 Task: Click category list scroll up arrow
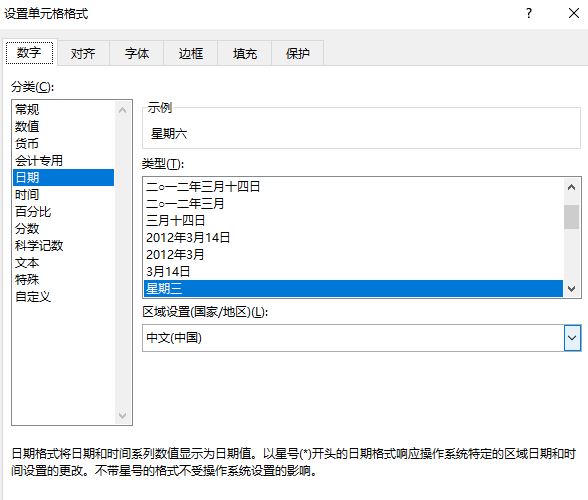[122, 110]
